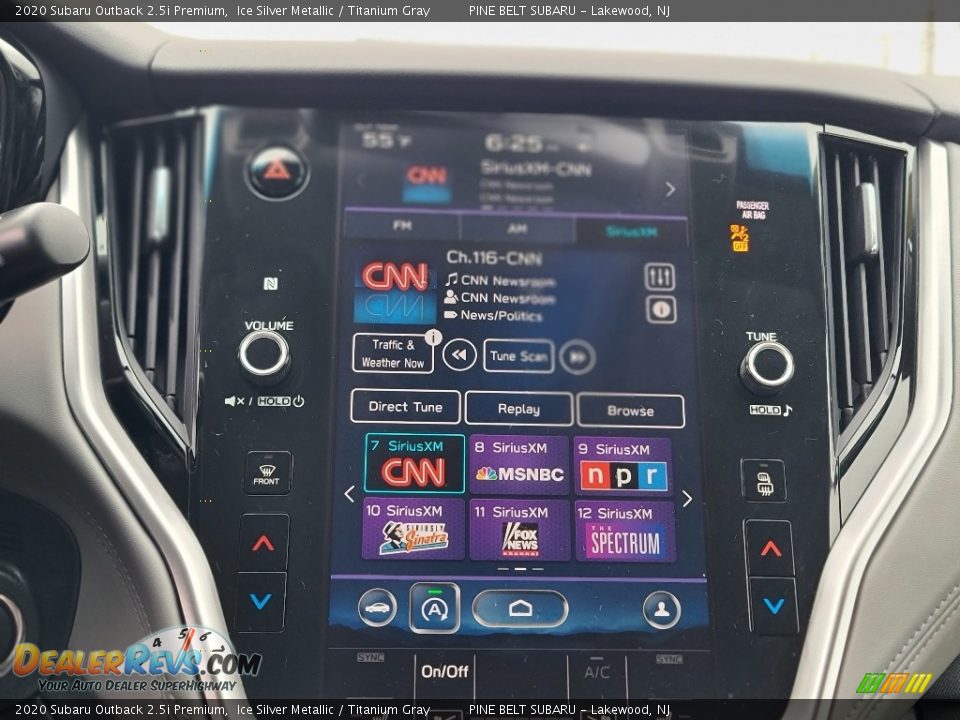Image resolution: width=960 pixels, height=720 pixels.
Task: Tap the Home button
Action: coord(520,609)
